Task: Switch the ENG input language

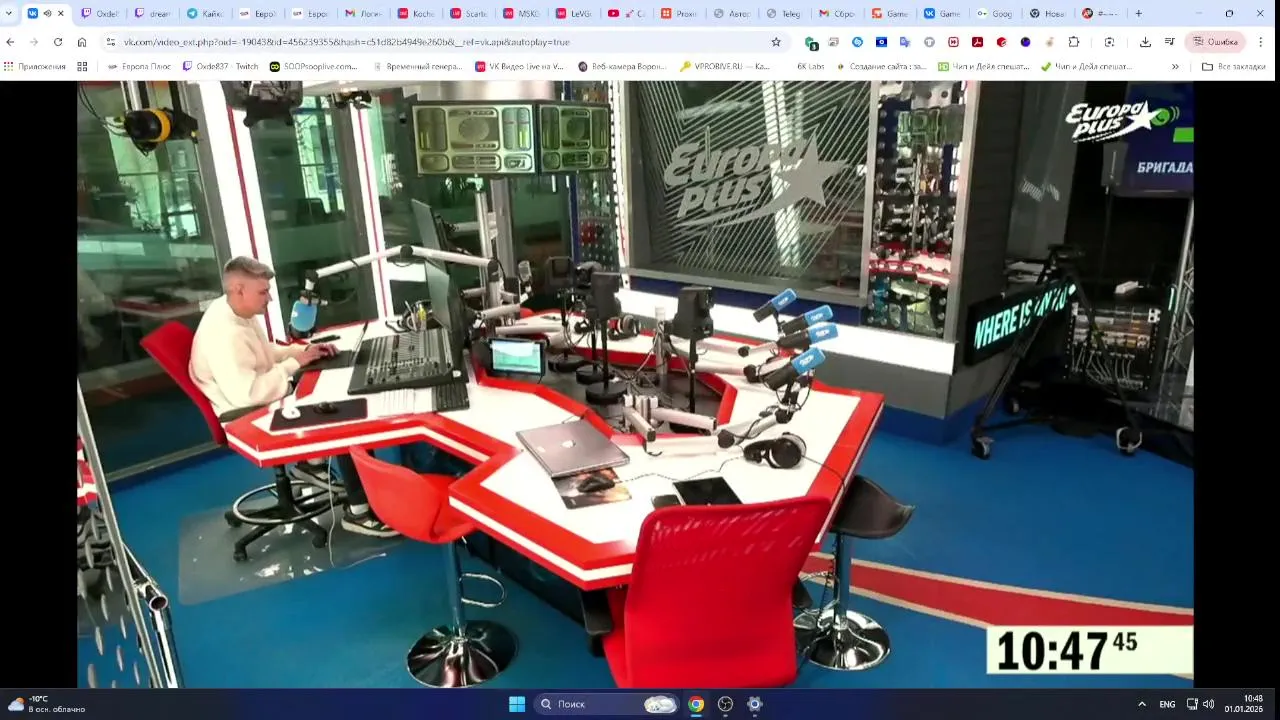Action: click(x=1167, y=704)
